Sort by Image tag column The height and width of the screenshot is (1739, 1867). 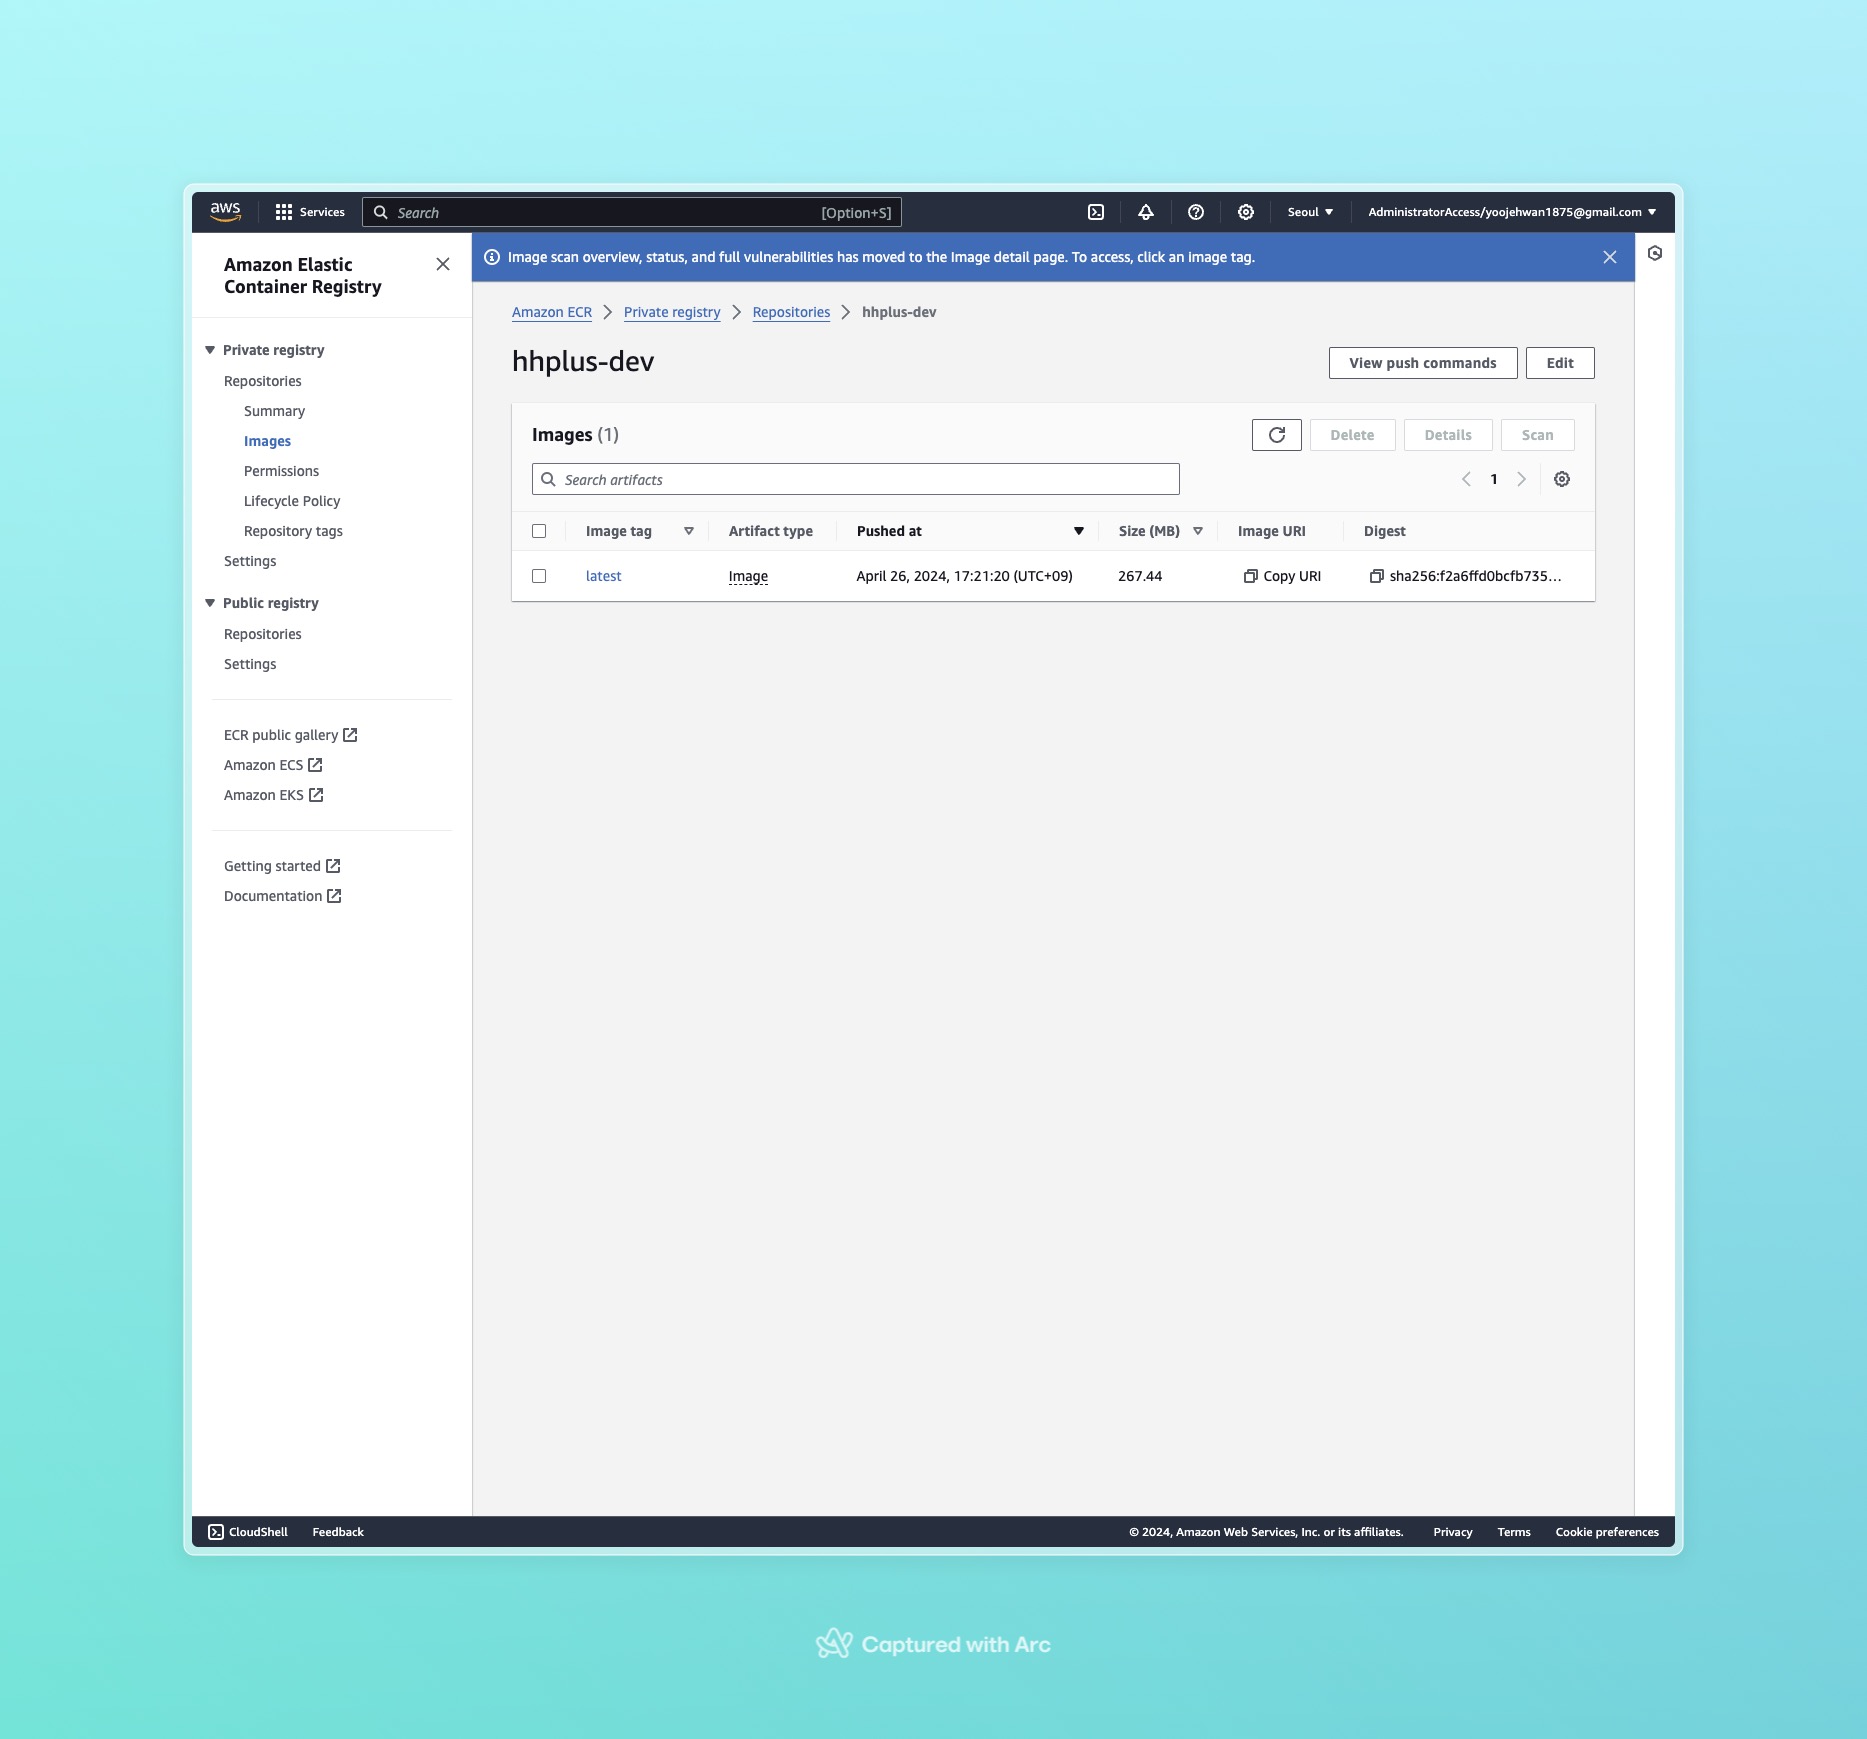(689, 531)
